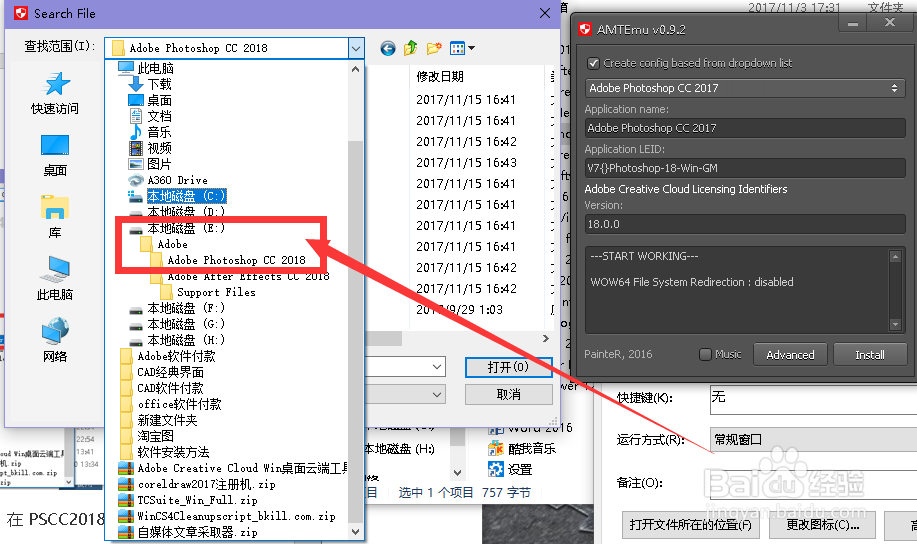Select CAD经典界面 folder

[161, 372]
